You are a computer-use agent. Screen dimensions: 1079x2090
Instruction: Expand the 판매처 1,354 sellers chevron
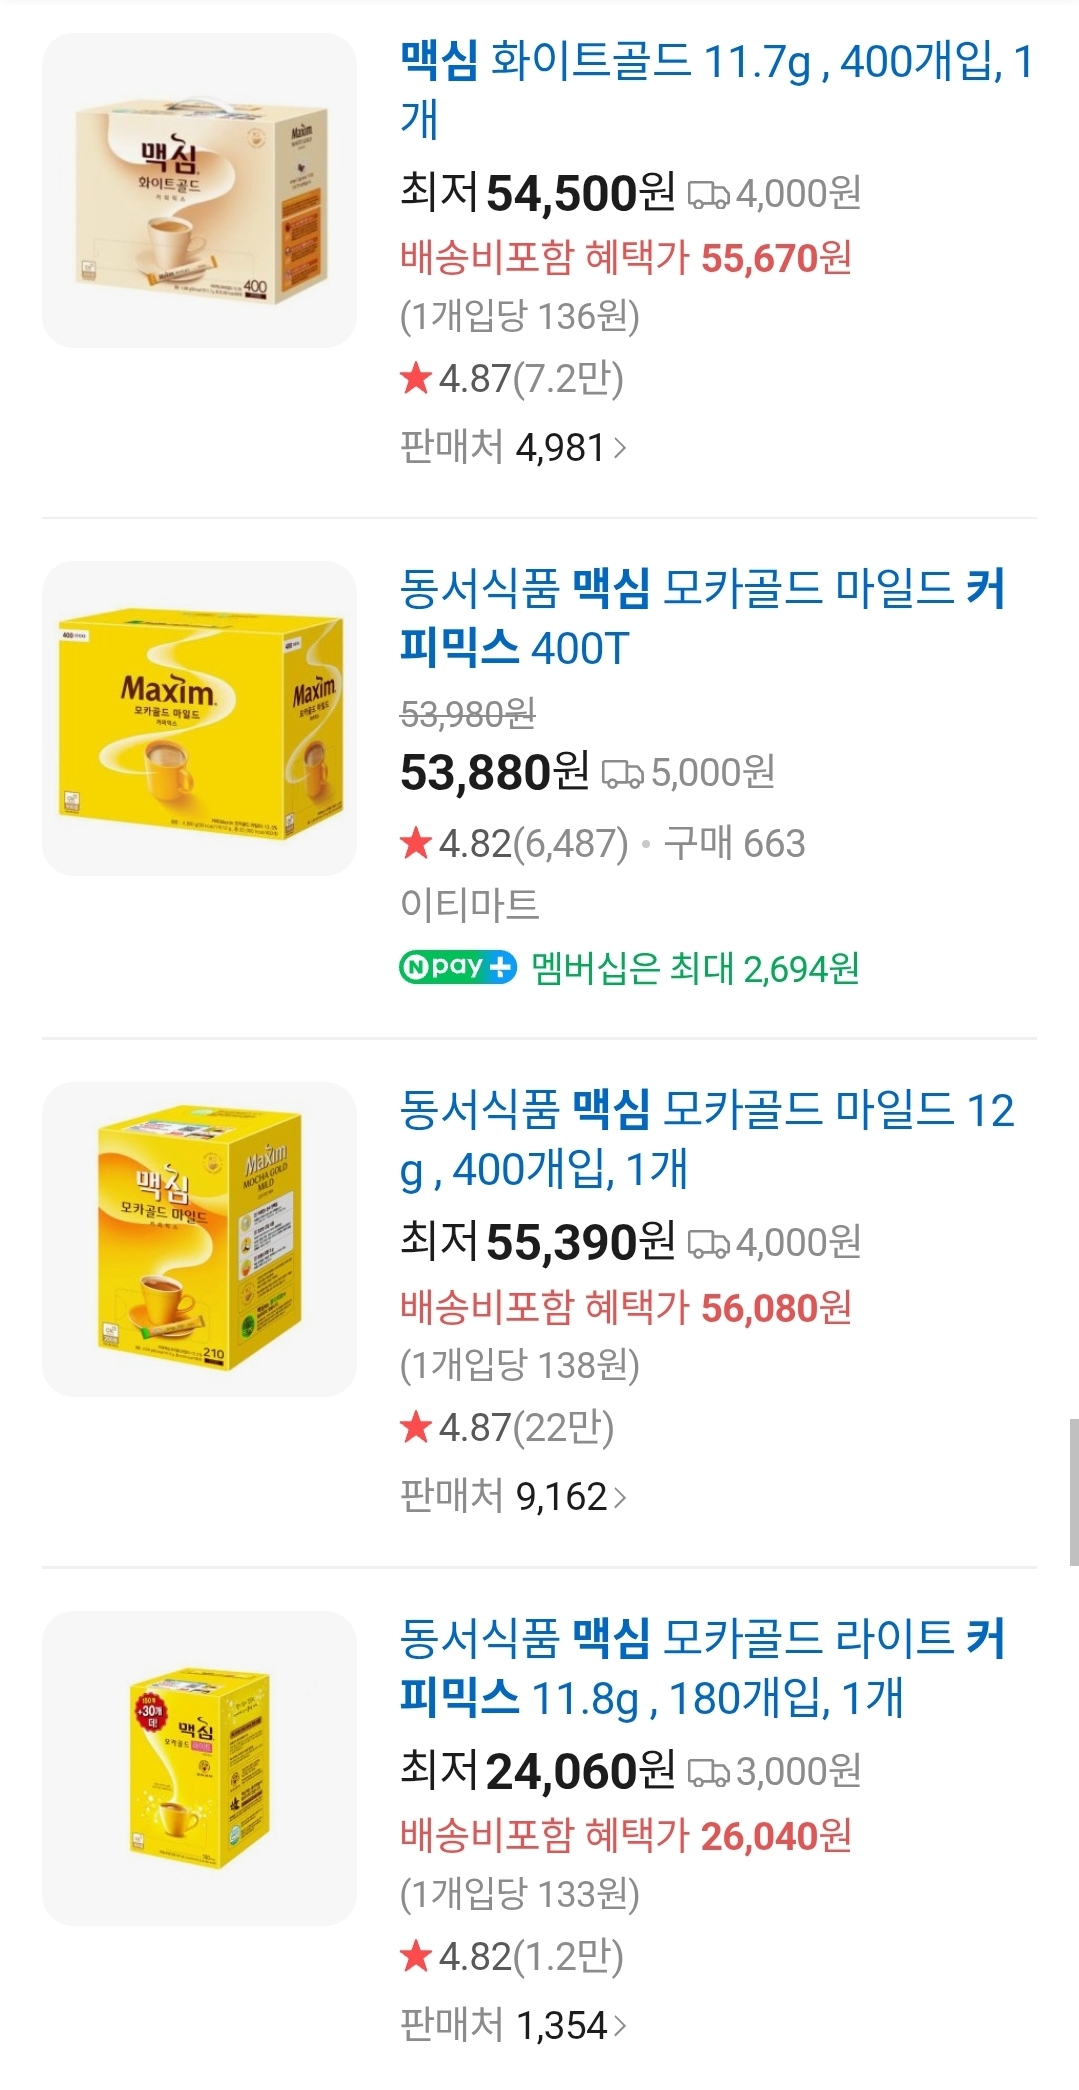pyautogui.click(x=620, y=2026)
